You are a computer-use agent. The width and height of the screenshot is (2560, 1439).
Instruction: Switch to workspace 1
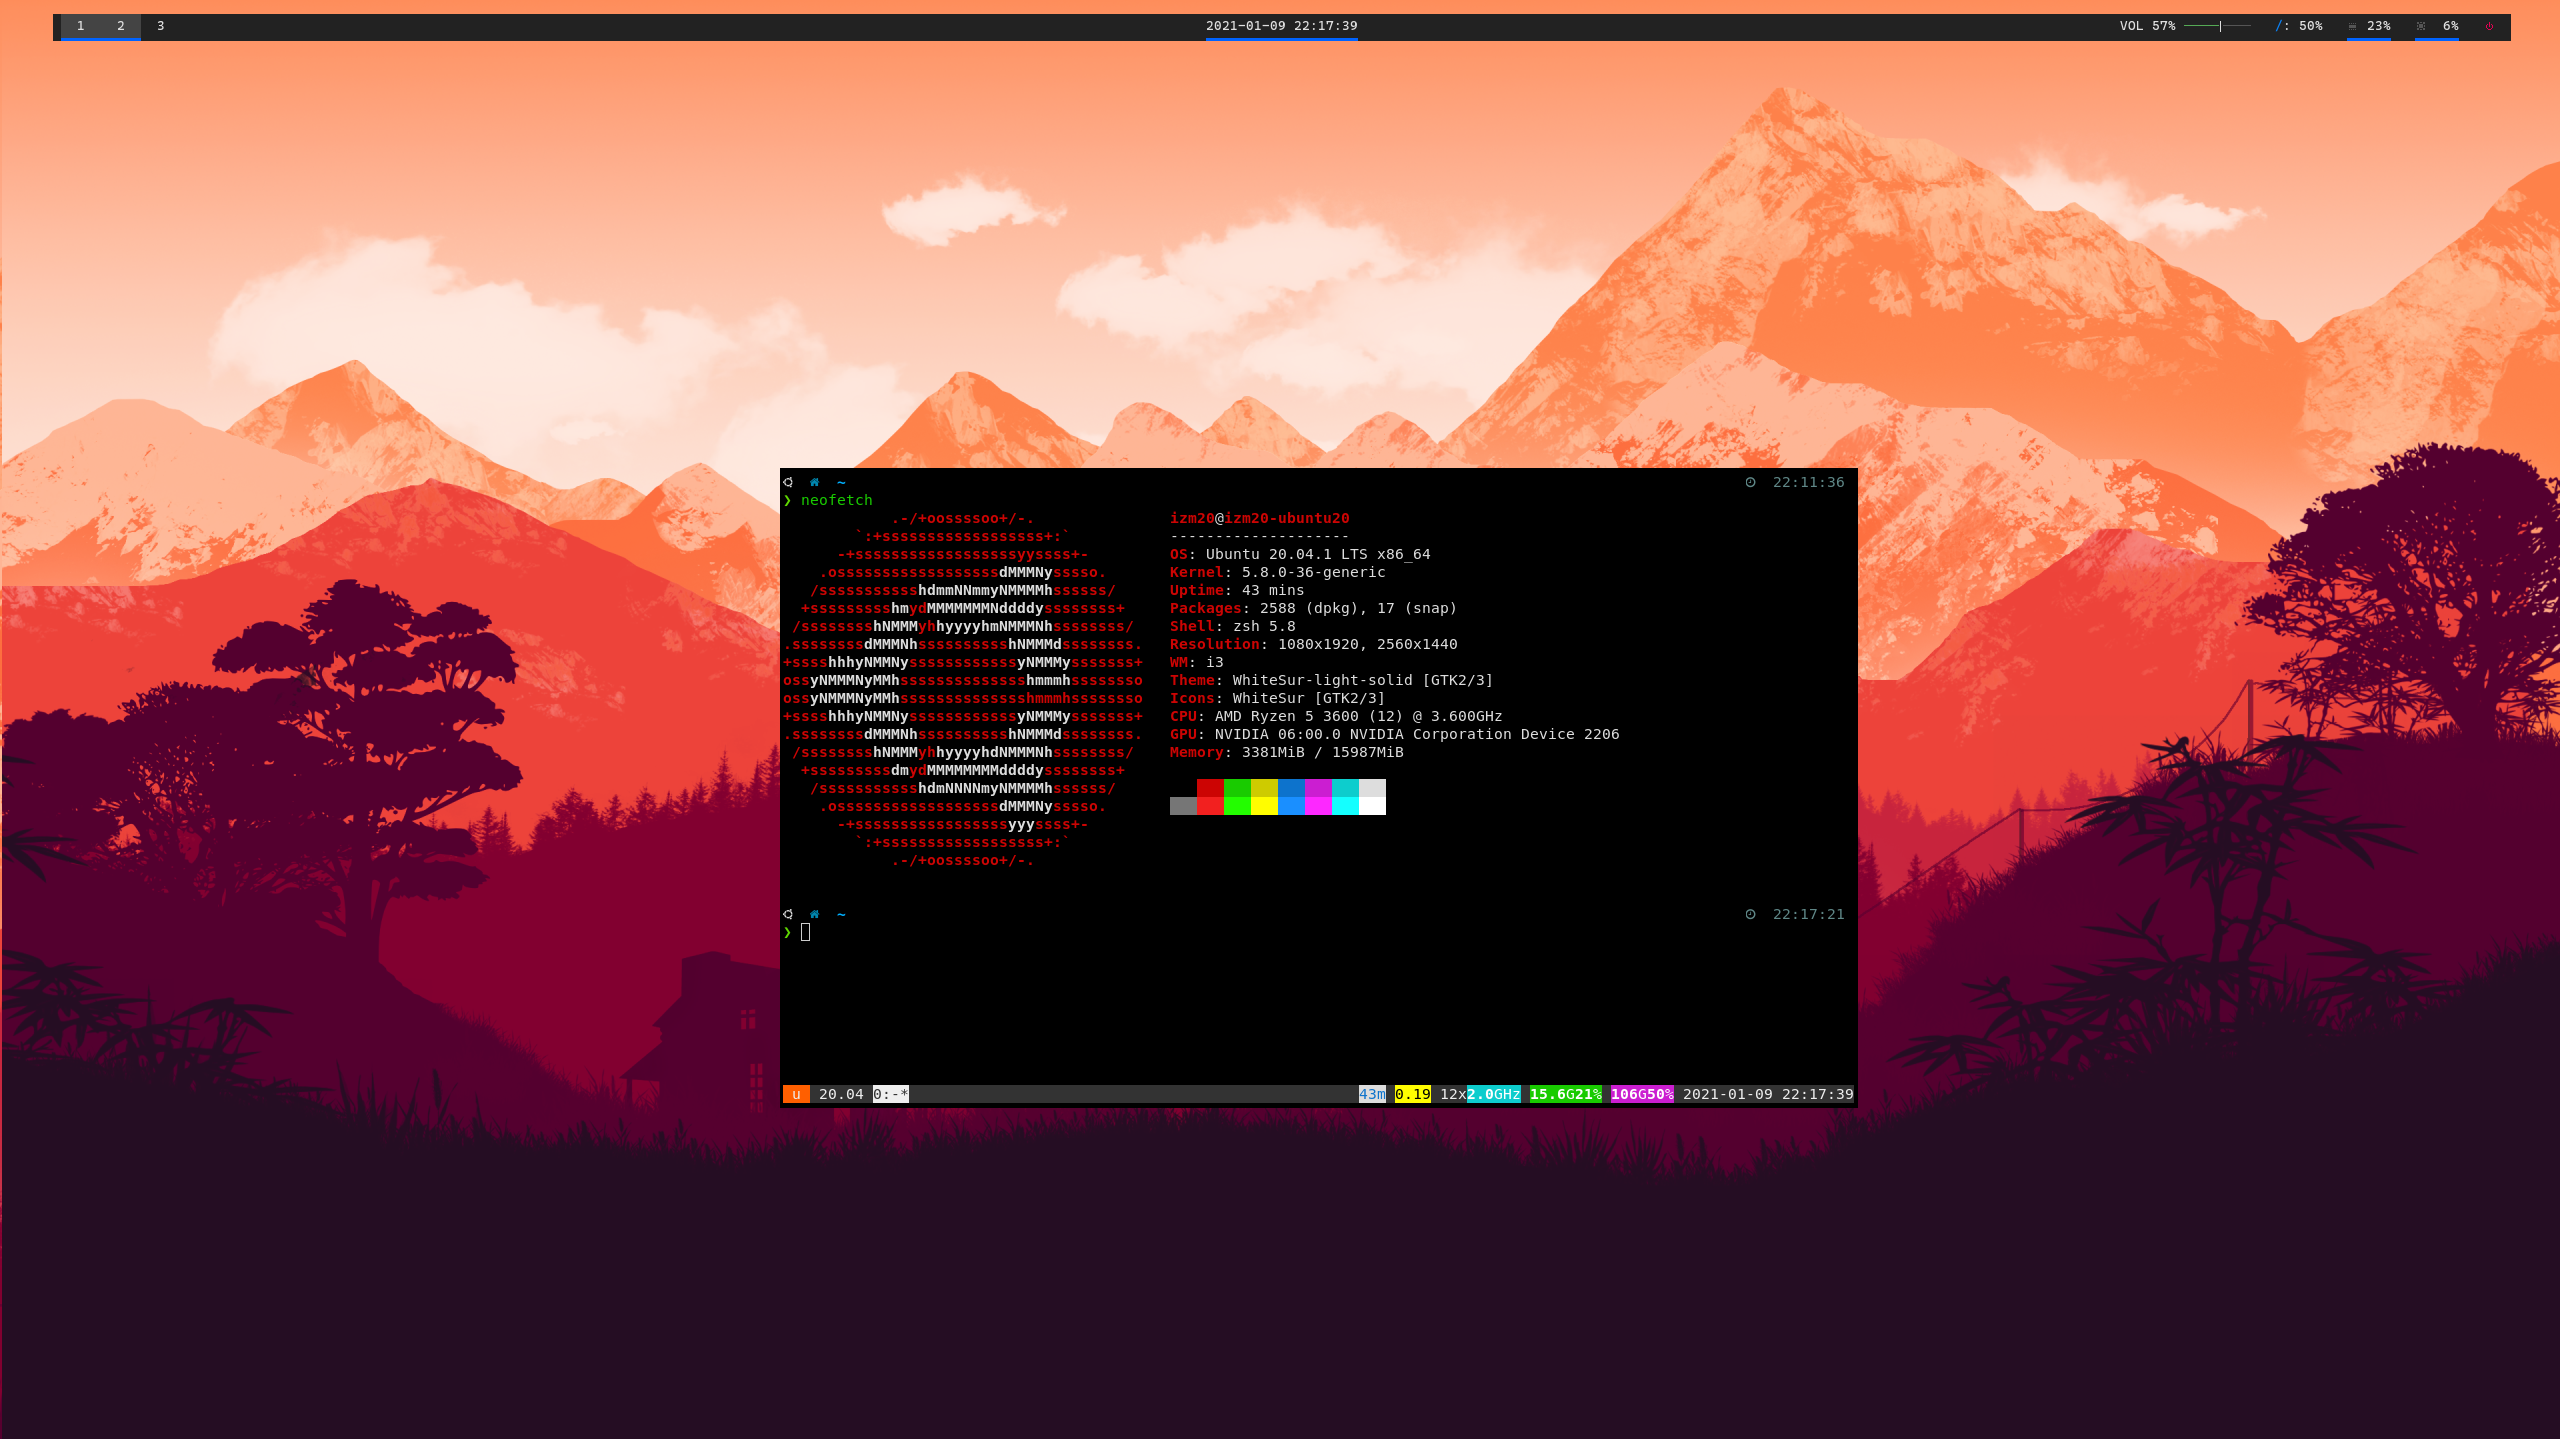pos(81,26)
